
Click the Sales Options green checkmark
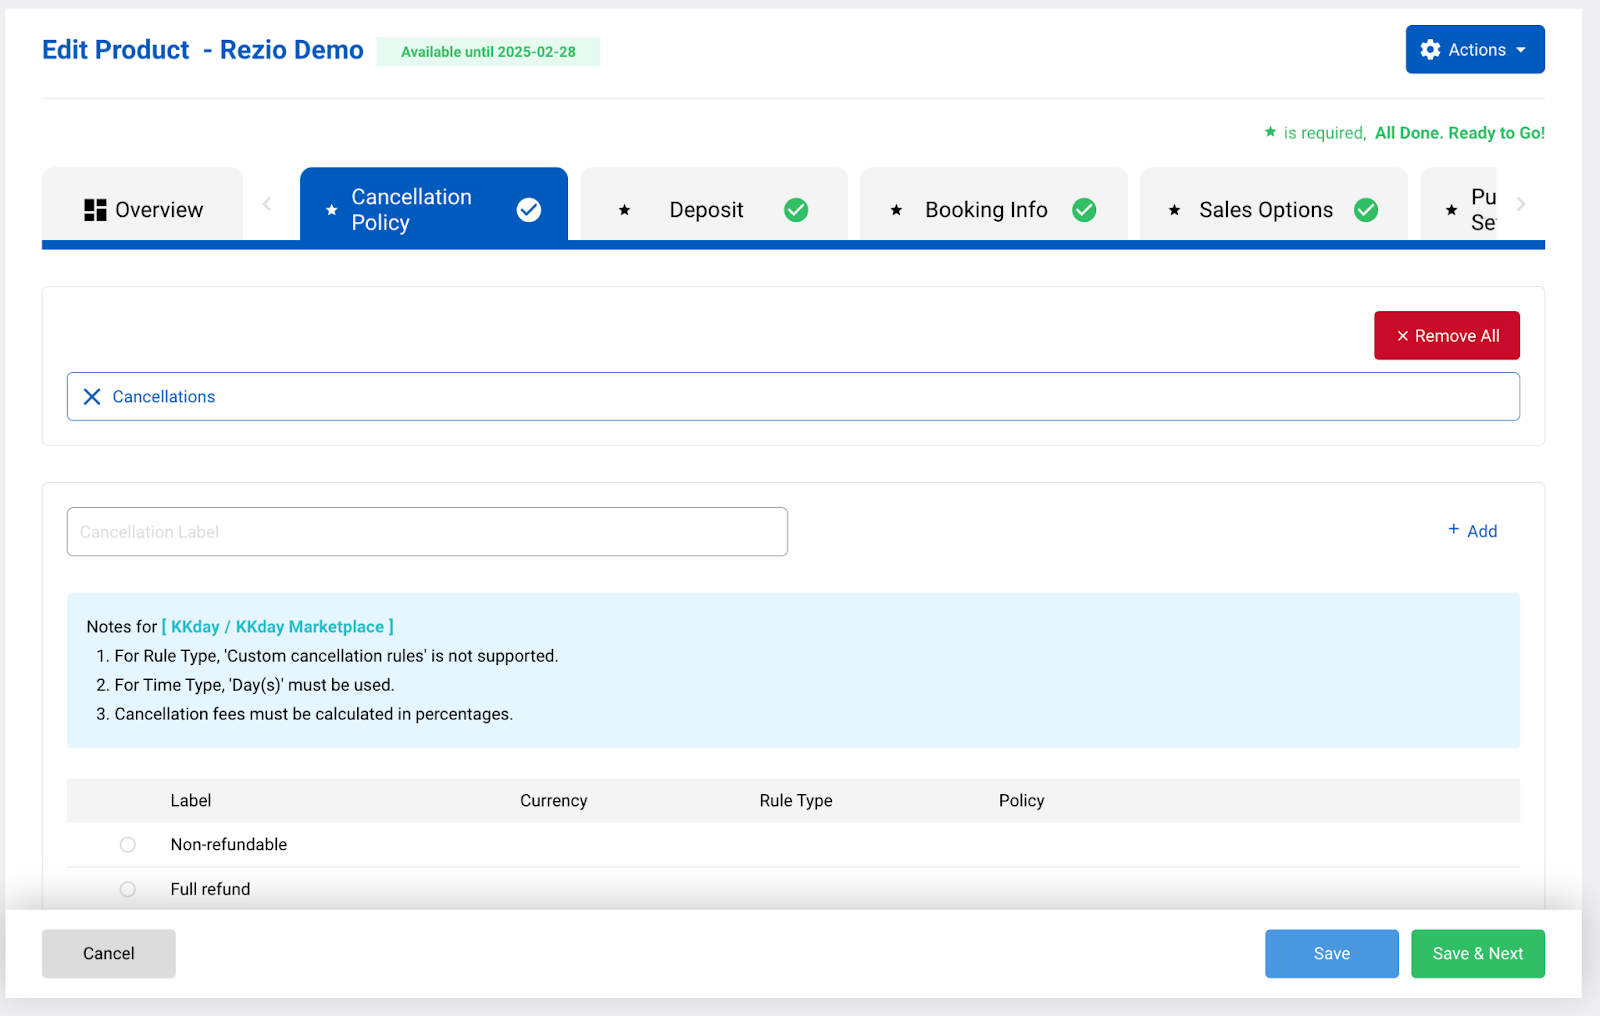(1366, 210)
